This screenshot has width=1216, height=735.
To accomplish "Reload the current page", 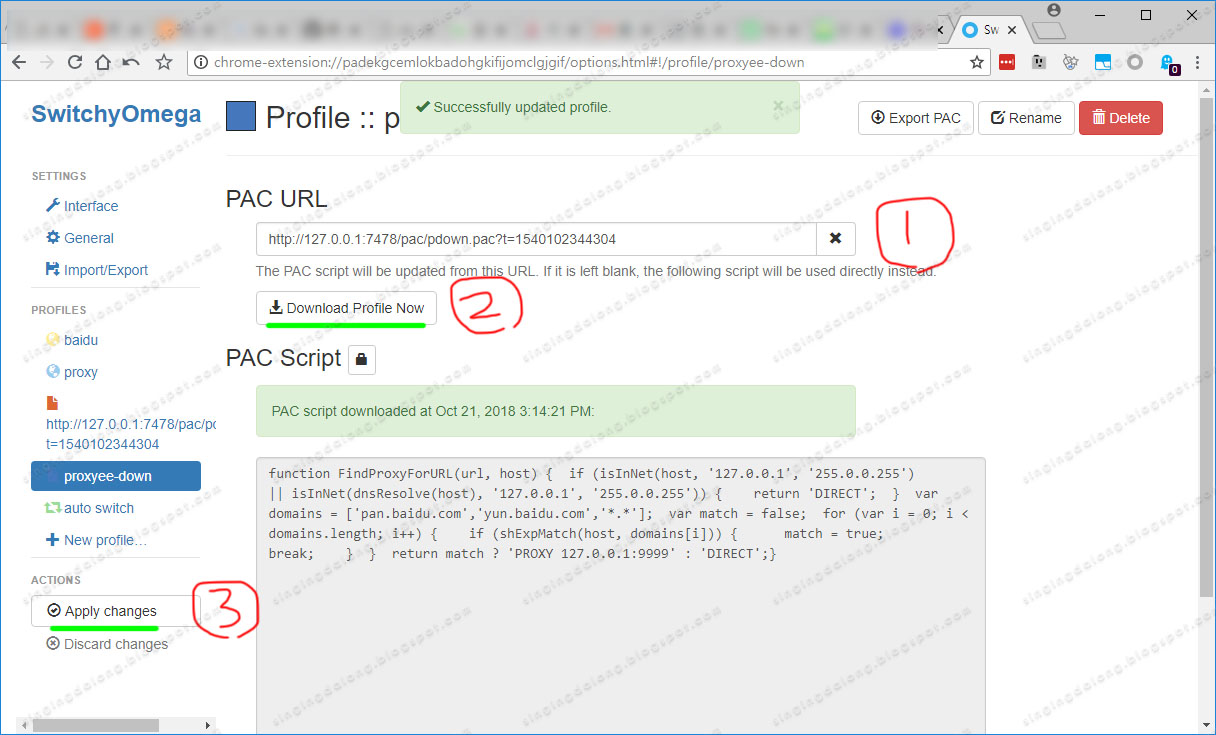I will click(75, 62).
